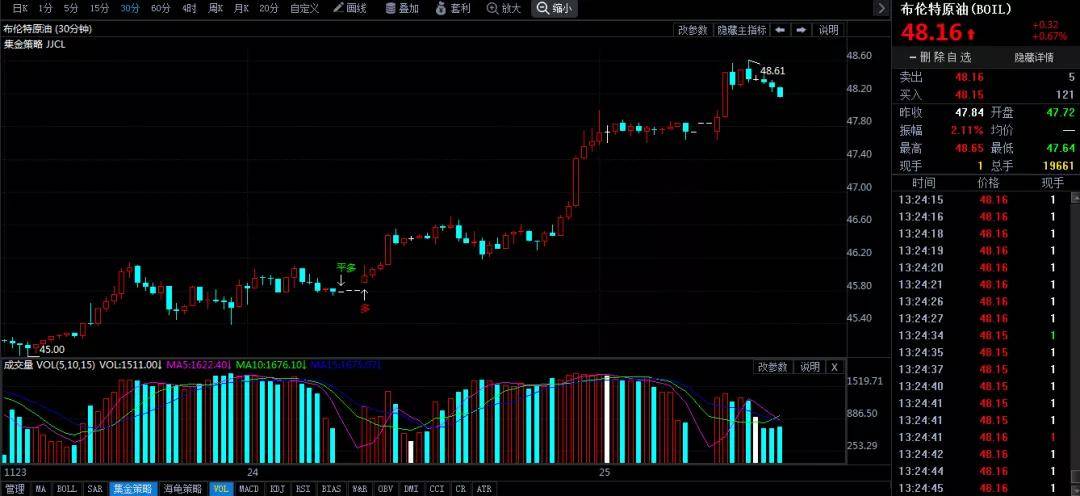The height and width of the screenshot is (496, 1080).
Task: Click the 最高 value 48.65
Action: (x=969, y=147)
